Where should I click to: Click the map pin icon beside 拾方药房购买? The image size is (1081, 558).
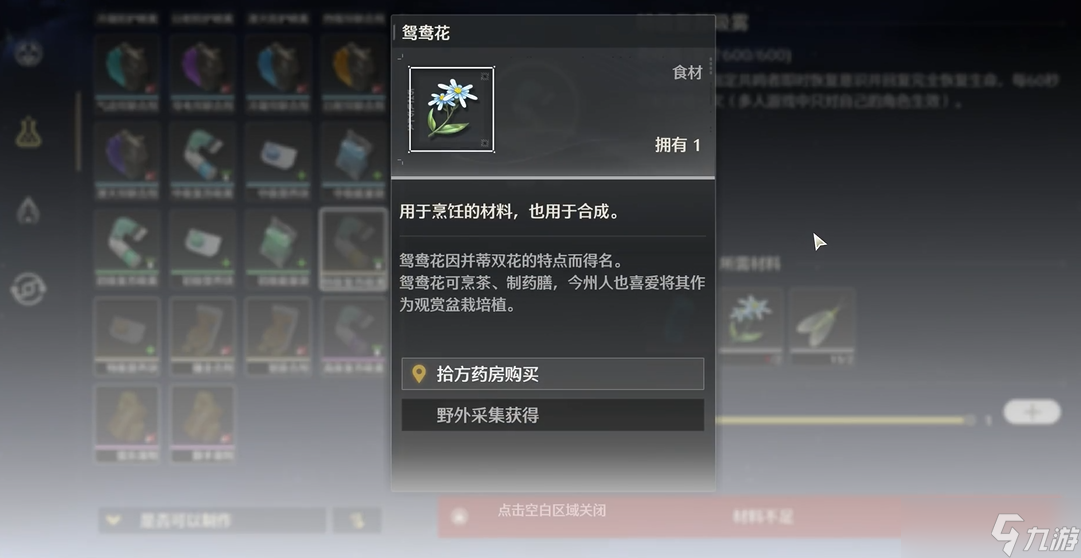418,374
